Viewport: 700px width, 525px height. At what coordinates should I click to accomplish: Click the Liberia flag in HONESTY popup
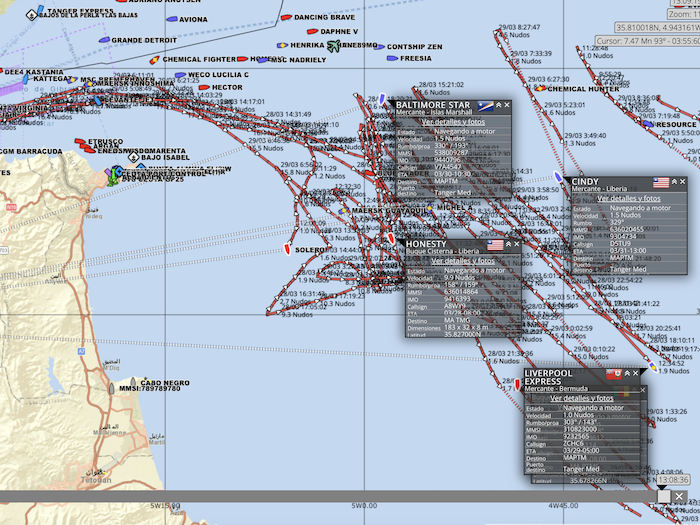pyautogui.click(x=495, y=245)
